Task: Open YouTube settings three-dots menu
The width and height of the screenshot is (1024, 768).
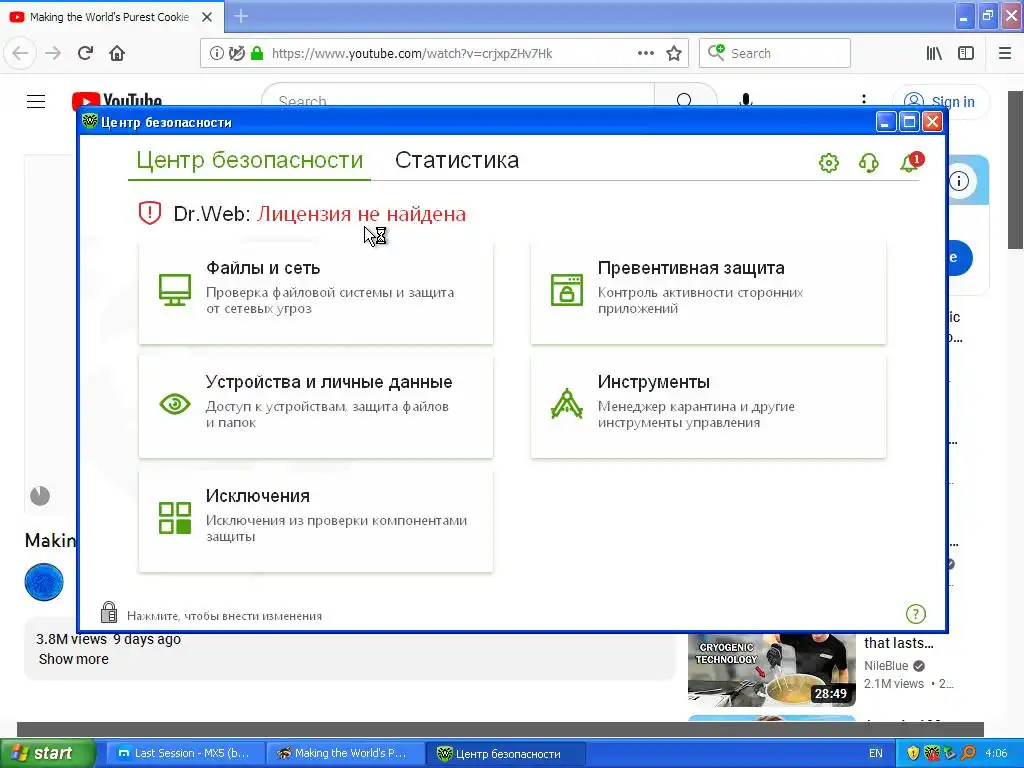Action: 864,99
